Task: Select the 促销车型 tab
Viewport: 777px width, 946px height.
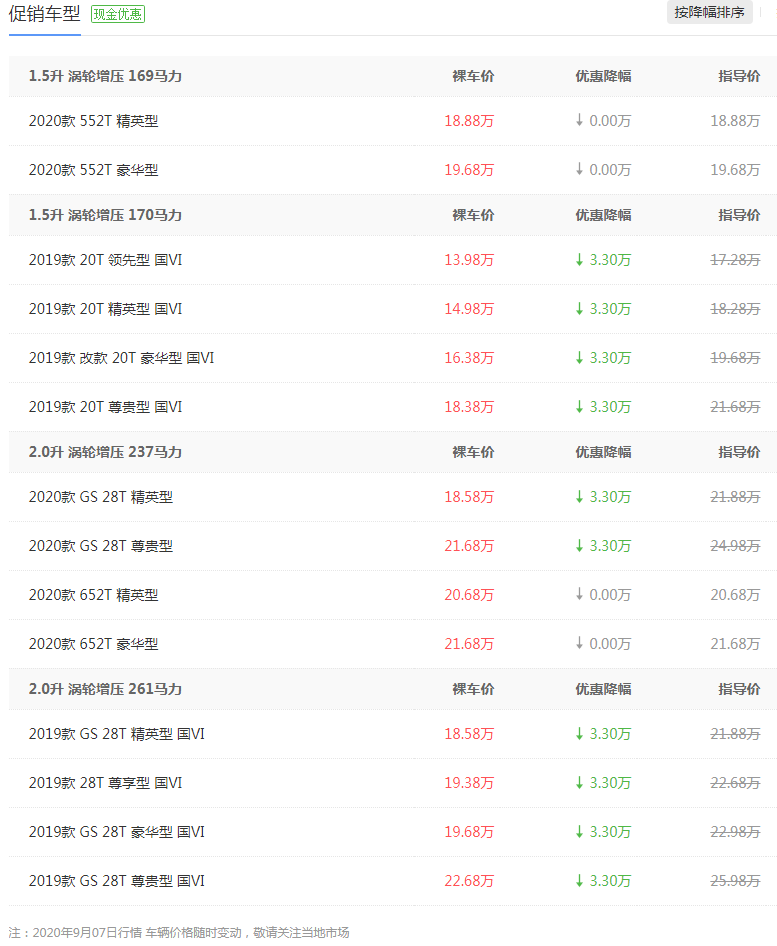Action: (x=45, y=14)
